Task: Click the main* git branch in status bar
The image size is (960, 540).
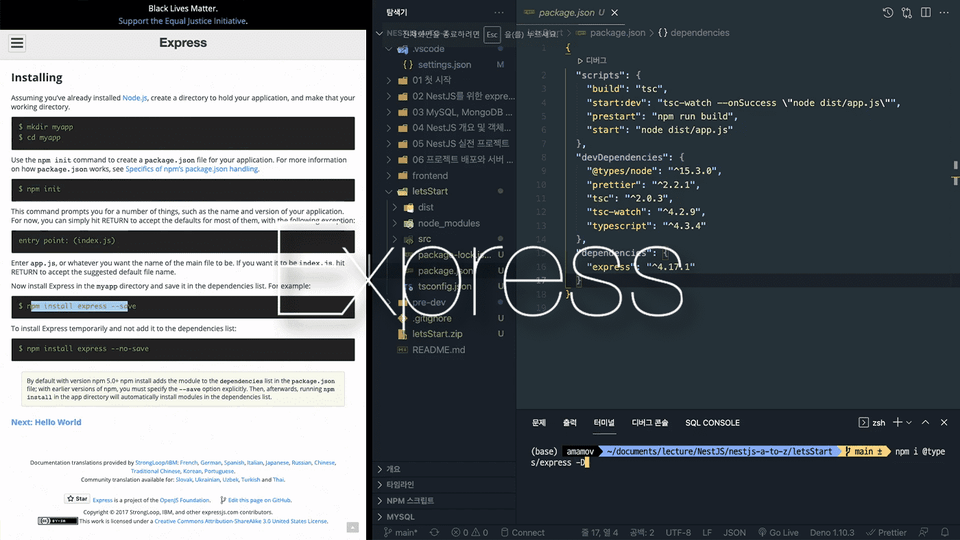Action: [400, 533]
